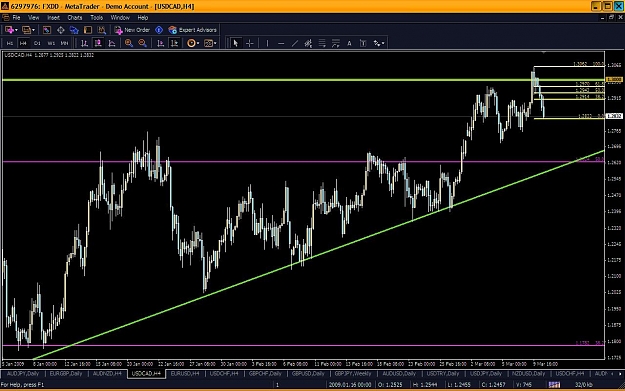Open the Insert menu

[x=53, y=18]
